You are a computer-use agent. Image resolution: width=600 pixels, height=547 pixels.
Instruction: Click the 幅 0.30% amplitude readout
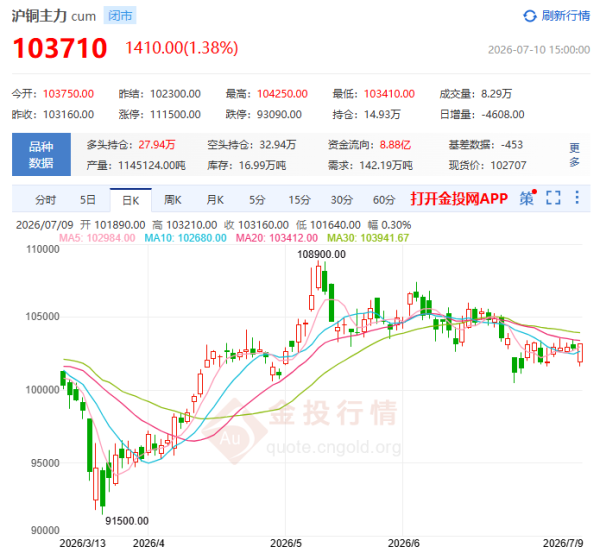click(x=390, y=225)
